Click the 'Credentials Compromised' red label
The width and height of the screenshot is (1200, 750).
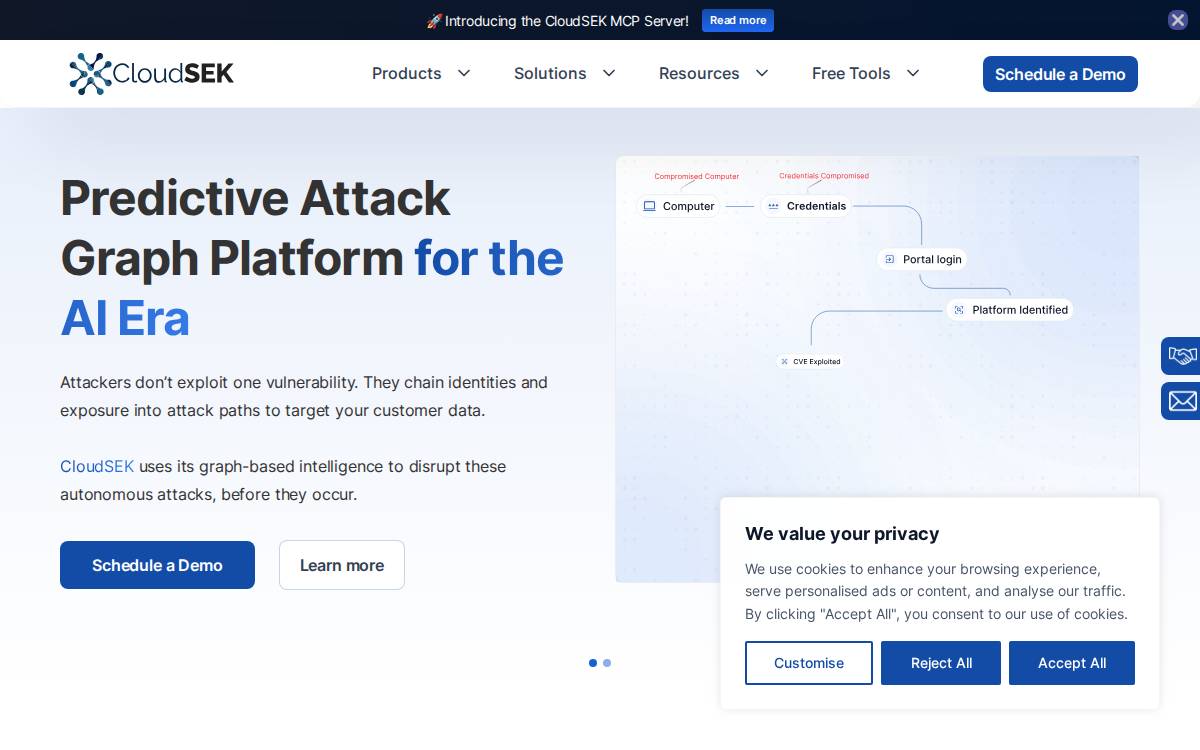[824, 176]
